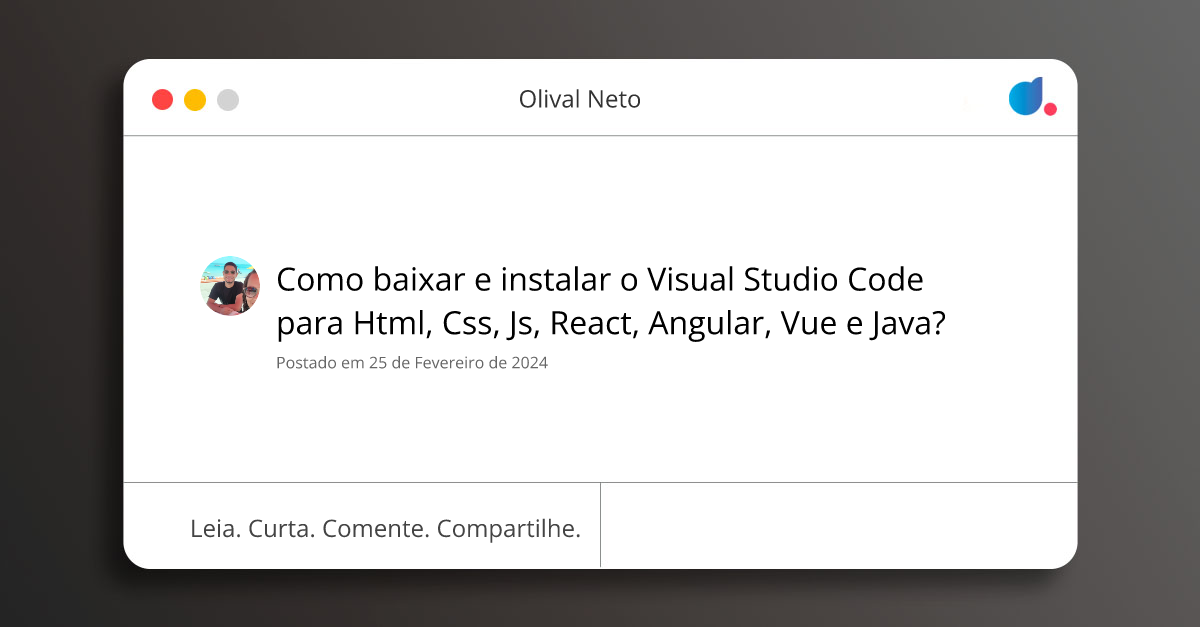Select the 'Olival Neto' title bar label
Viewport: 1200px width, 628px height.
pos(580,99)
